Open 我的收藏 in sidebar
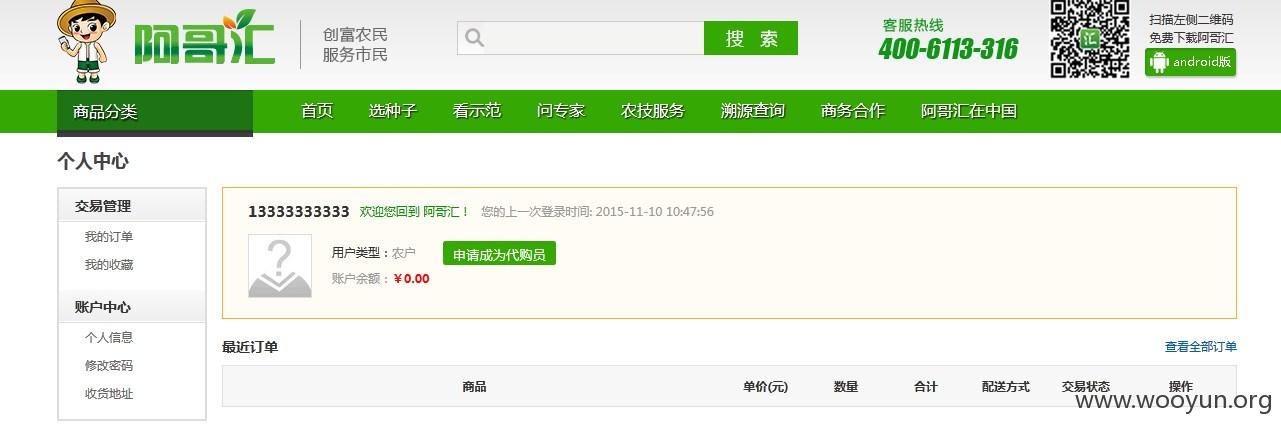 (109, 265)
